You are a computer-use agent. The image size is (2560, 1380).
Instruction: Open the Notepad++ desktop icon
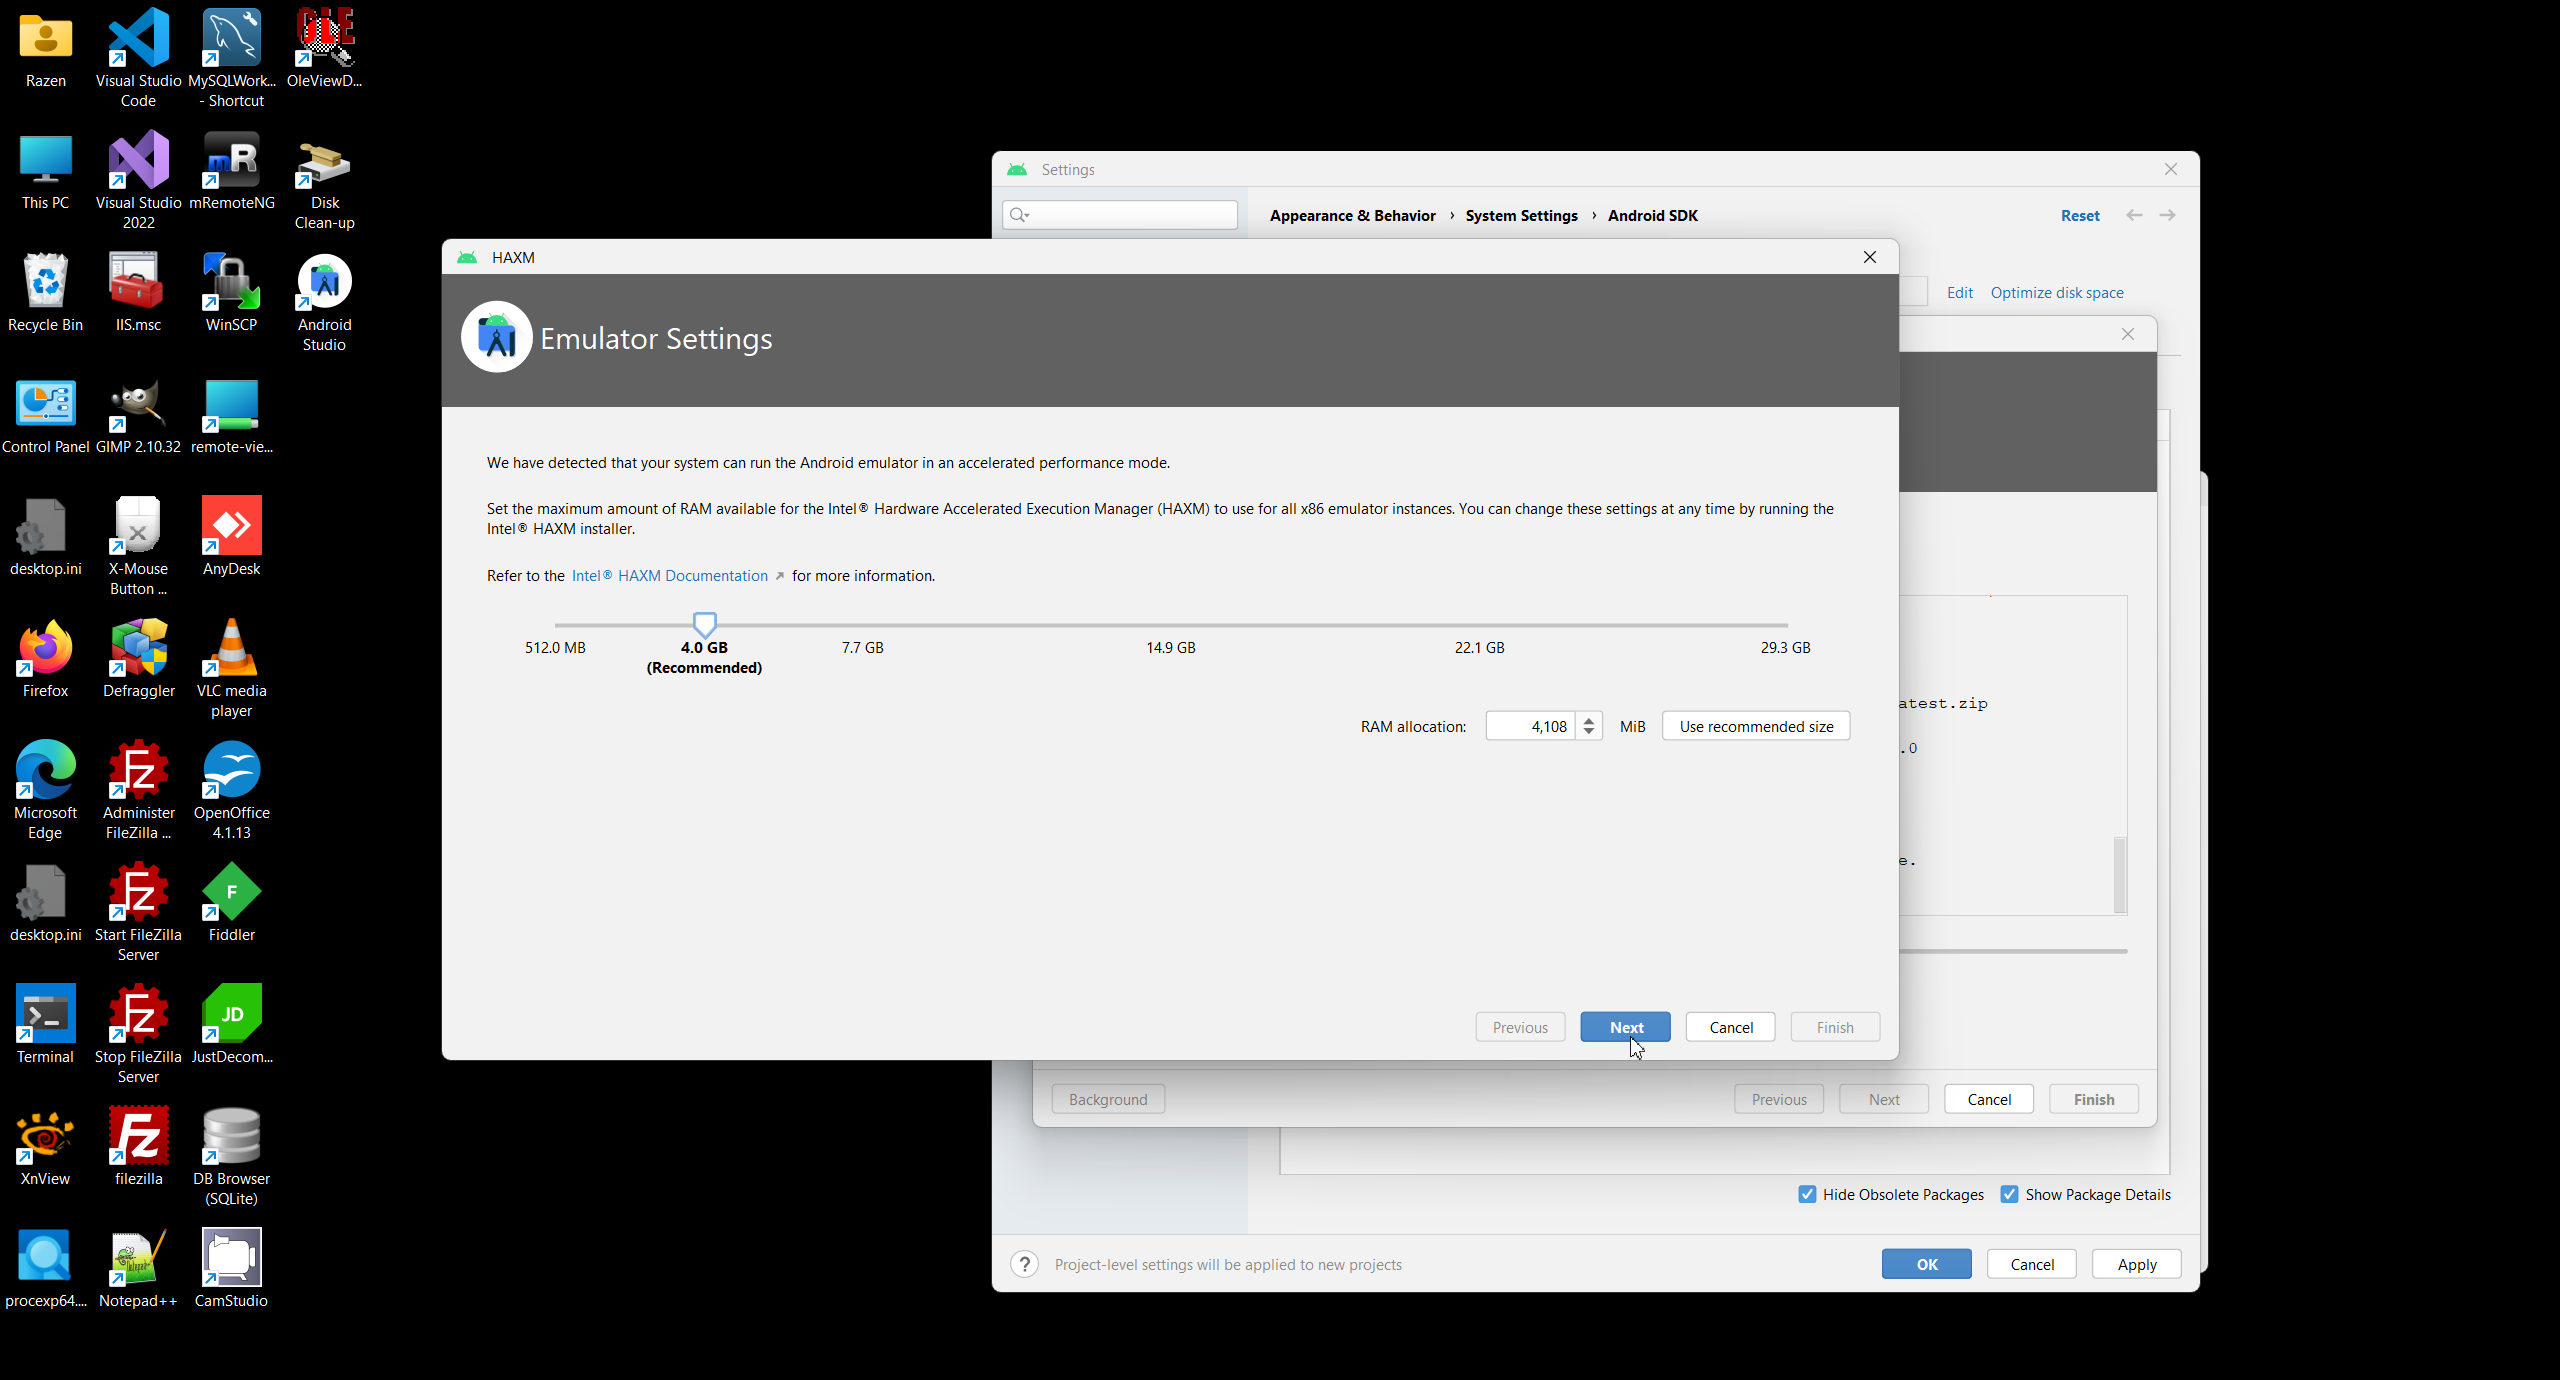tap(138, 1268)
